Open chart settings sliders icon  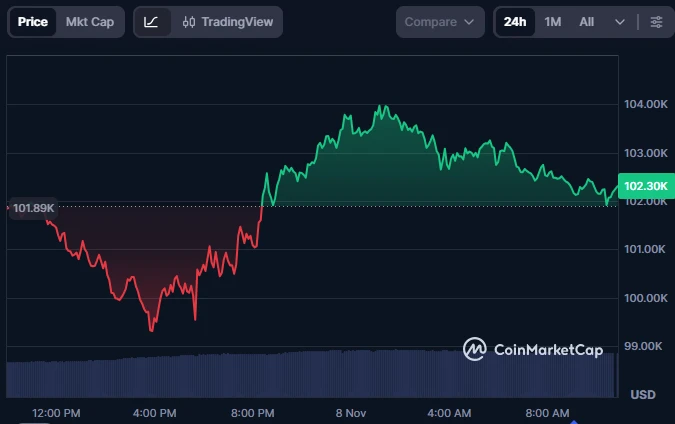coord(655,22)
